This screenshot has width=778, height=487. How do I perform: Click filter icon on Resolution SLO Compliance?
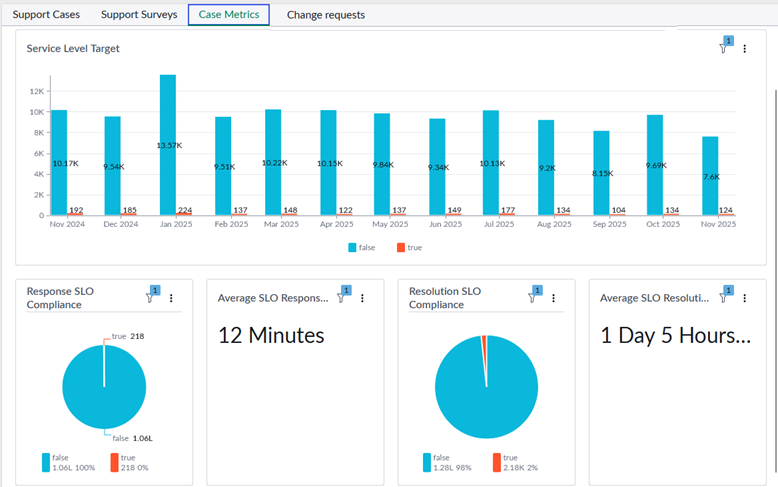[532, 297]
